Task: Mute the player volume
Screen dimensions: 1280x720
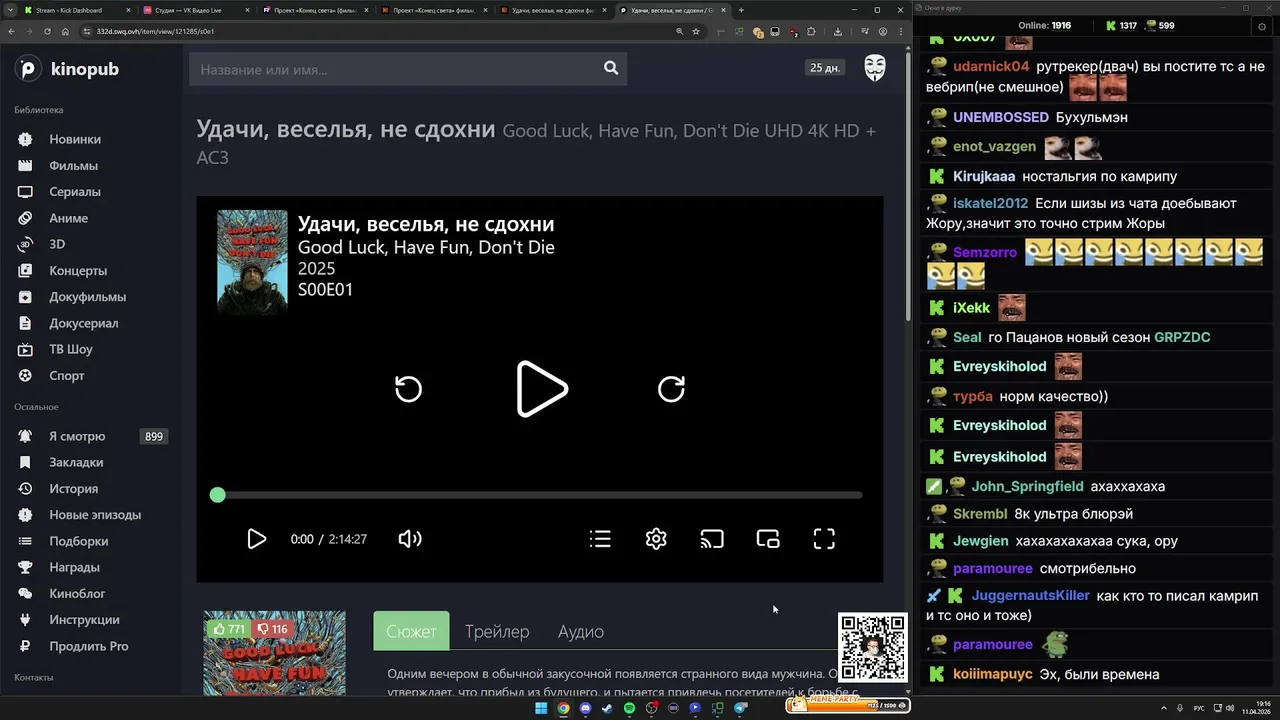Action: [410, 539]
